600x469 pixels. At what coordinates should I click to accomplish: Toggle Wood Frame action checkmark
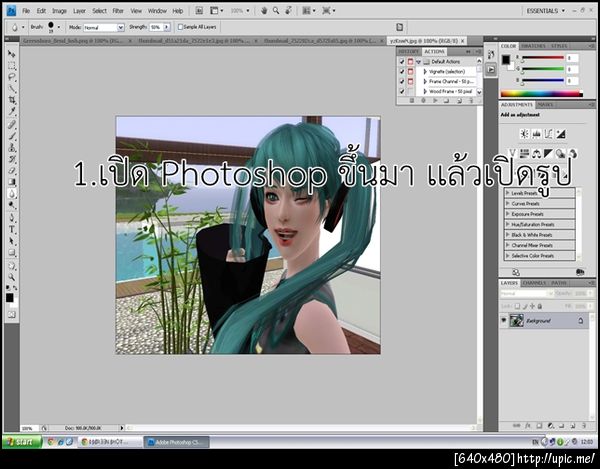click(402, 91)
